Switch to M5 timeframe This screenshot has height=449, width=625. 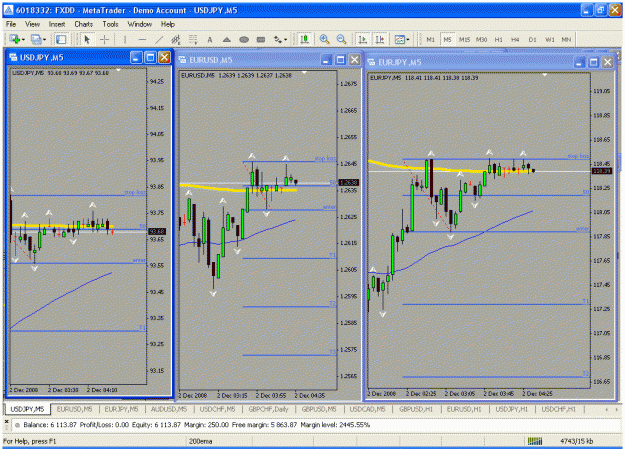[x=448, y=39]
